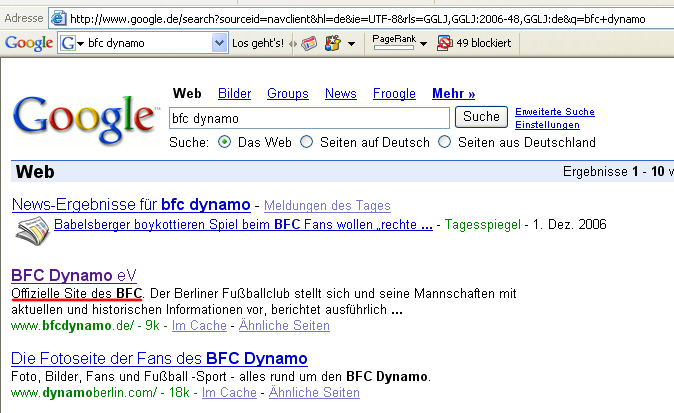Click the Los geht's! toolbar button
The height and width of the screenshot is (413, 674).
pos(258,43)
